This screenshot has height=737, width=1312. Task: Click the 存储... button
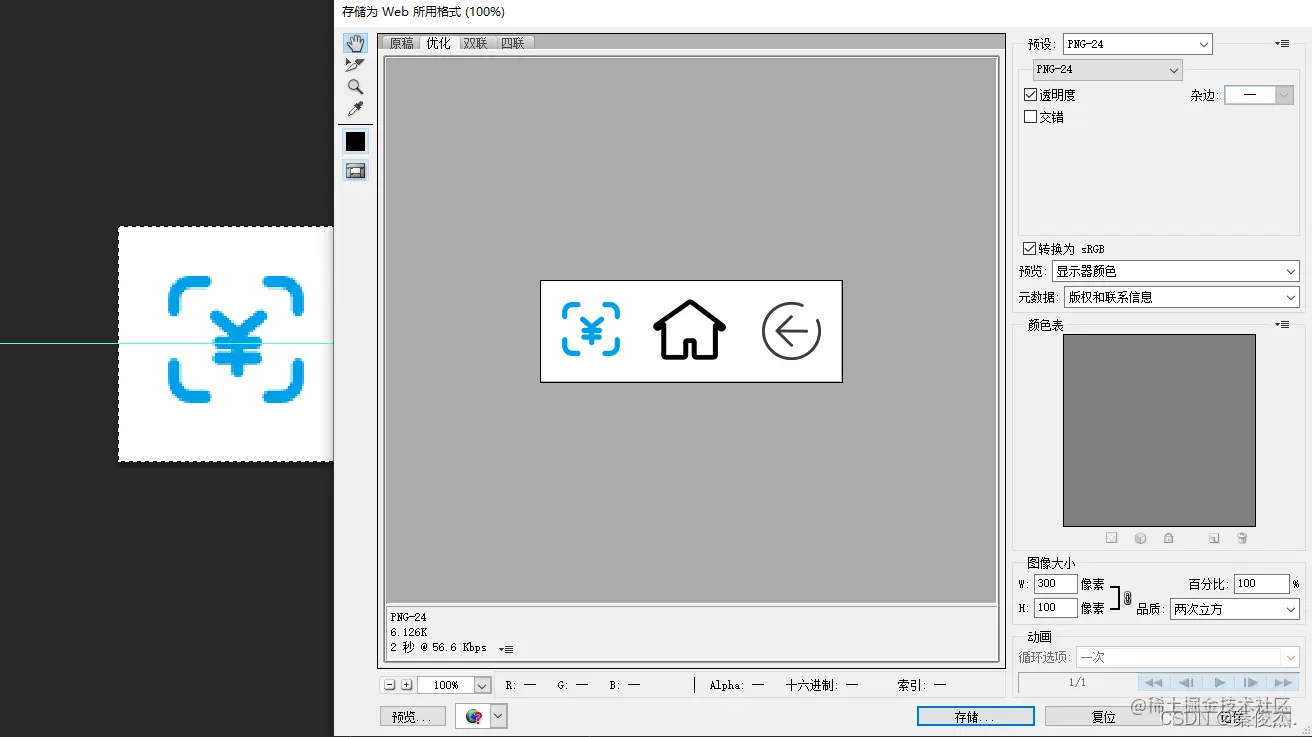(x=975, y=717)
